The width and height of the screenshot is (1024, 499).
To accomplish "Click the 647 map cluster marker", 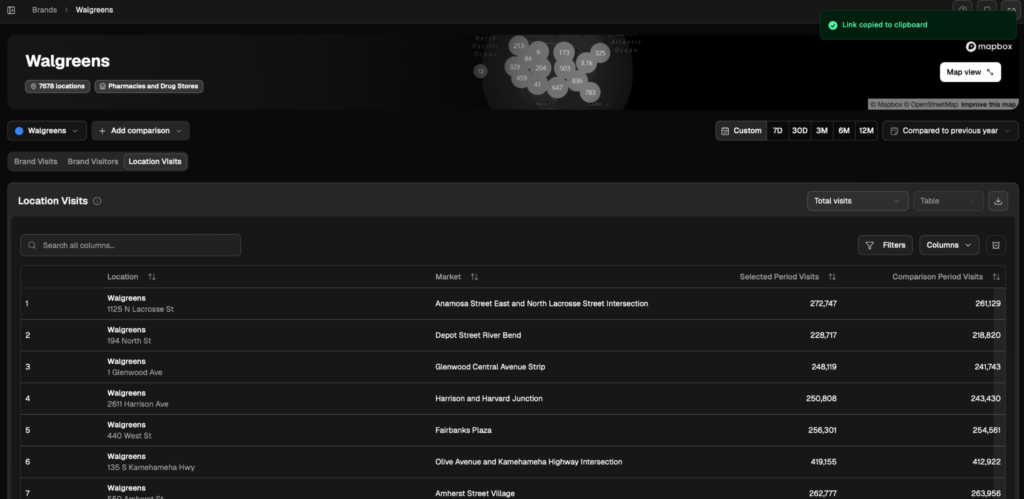I will point(557,88).
